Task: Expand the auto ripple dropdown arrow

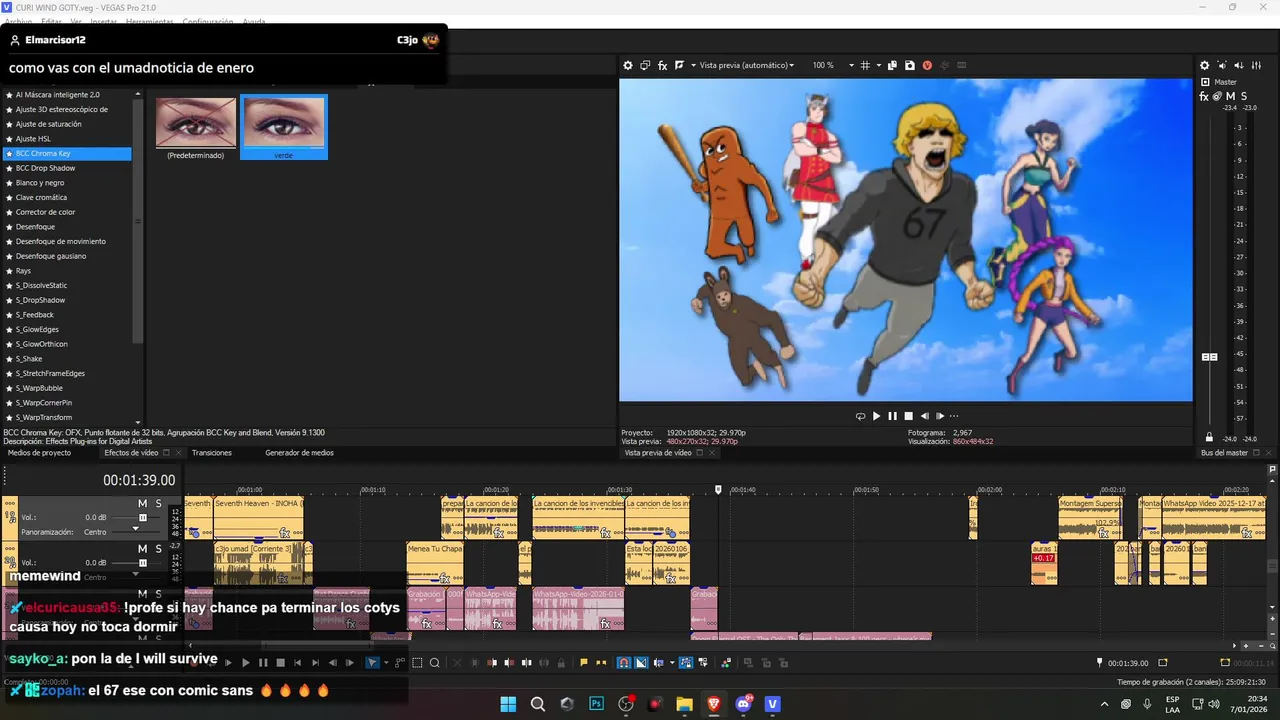Action: coord(672,662)
